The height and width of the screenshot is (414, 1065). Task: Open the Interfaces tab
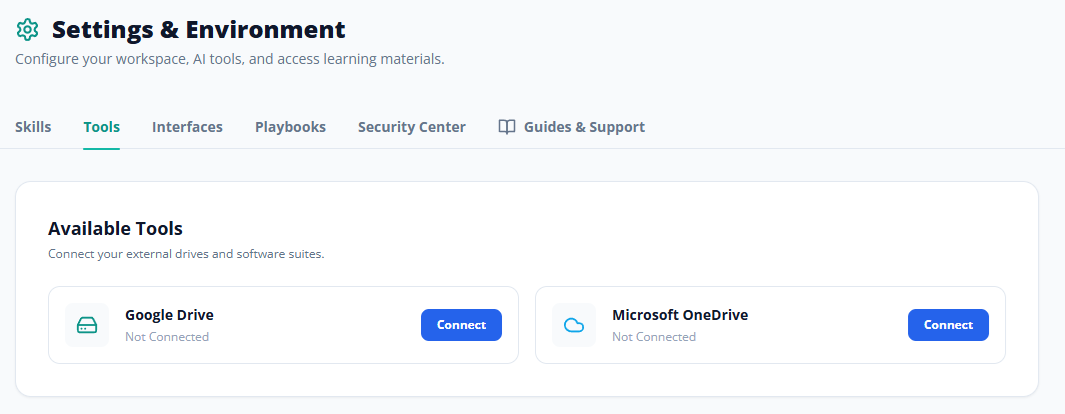click(187, 127)
